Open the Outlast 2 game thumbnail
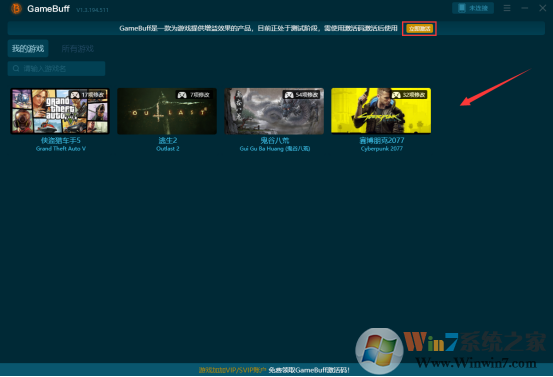The height and width of the screenshot is (377, 553). (x=167, y=111)
